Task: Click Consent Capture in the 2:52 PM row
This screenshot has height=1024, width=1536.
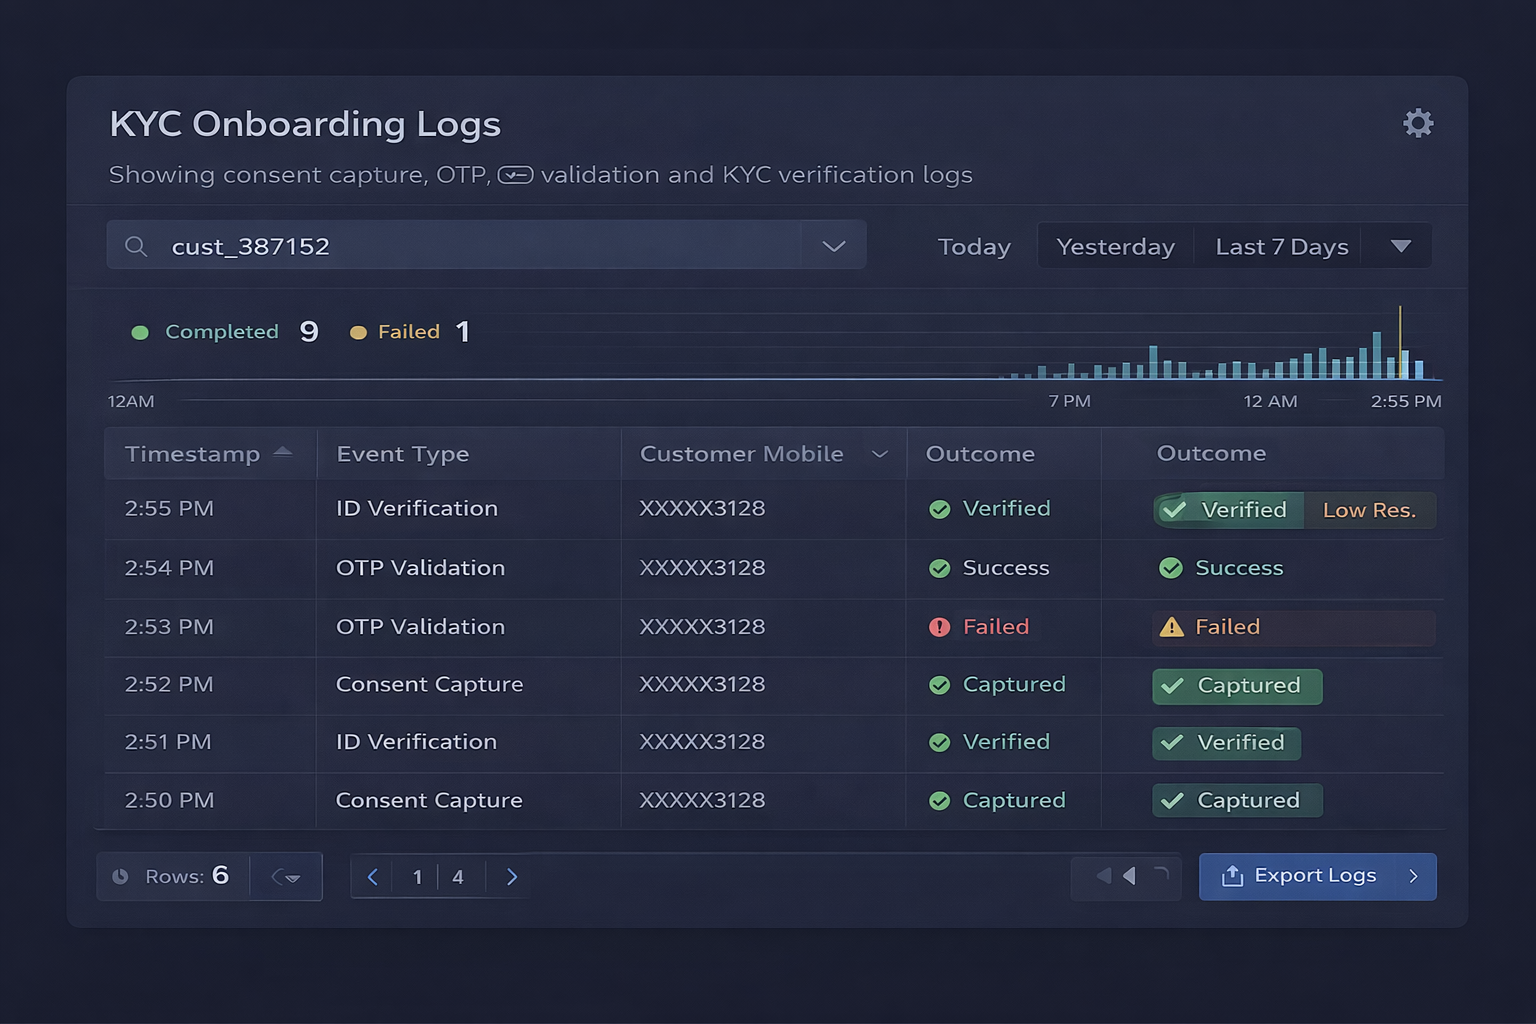Action: coord(429,685)
